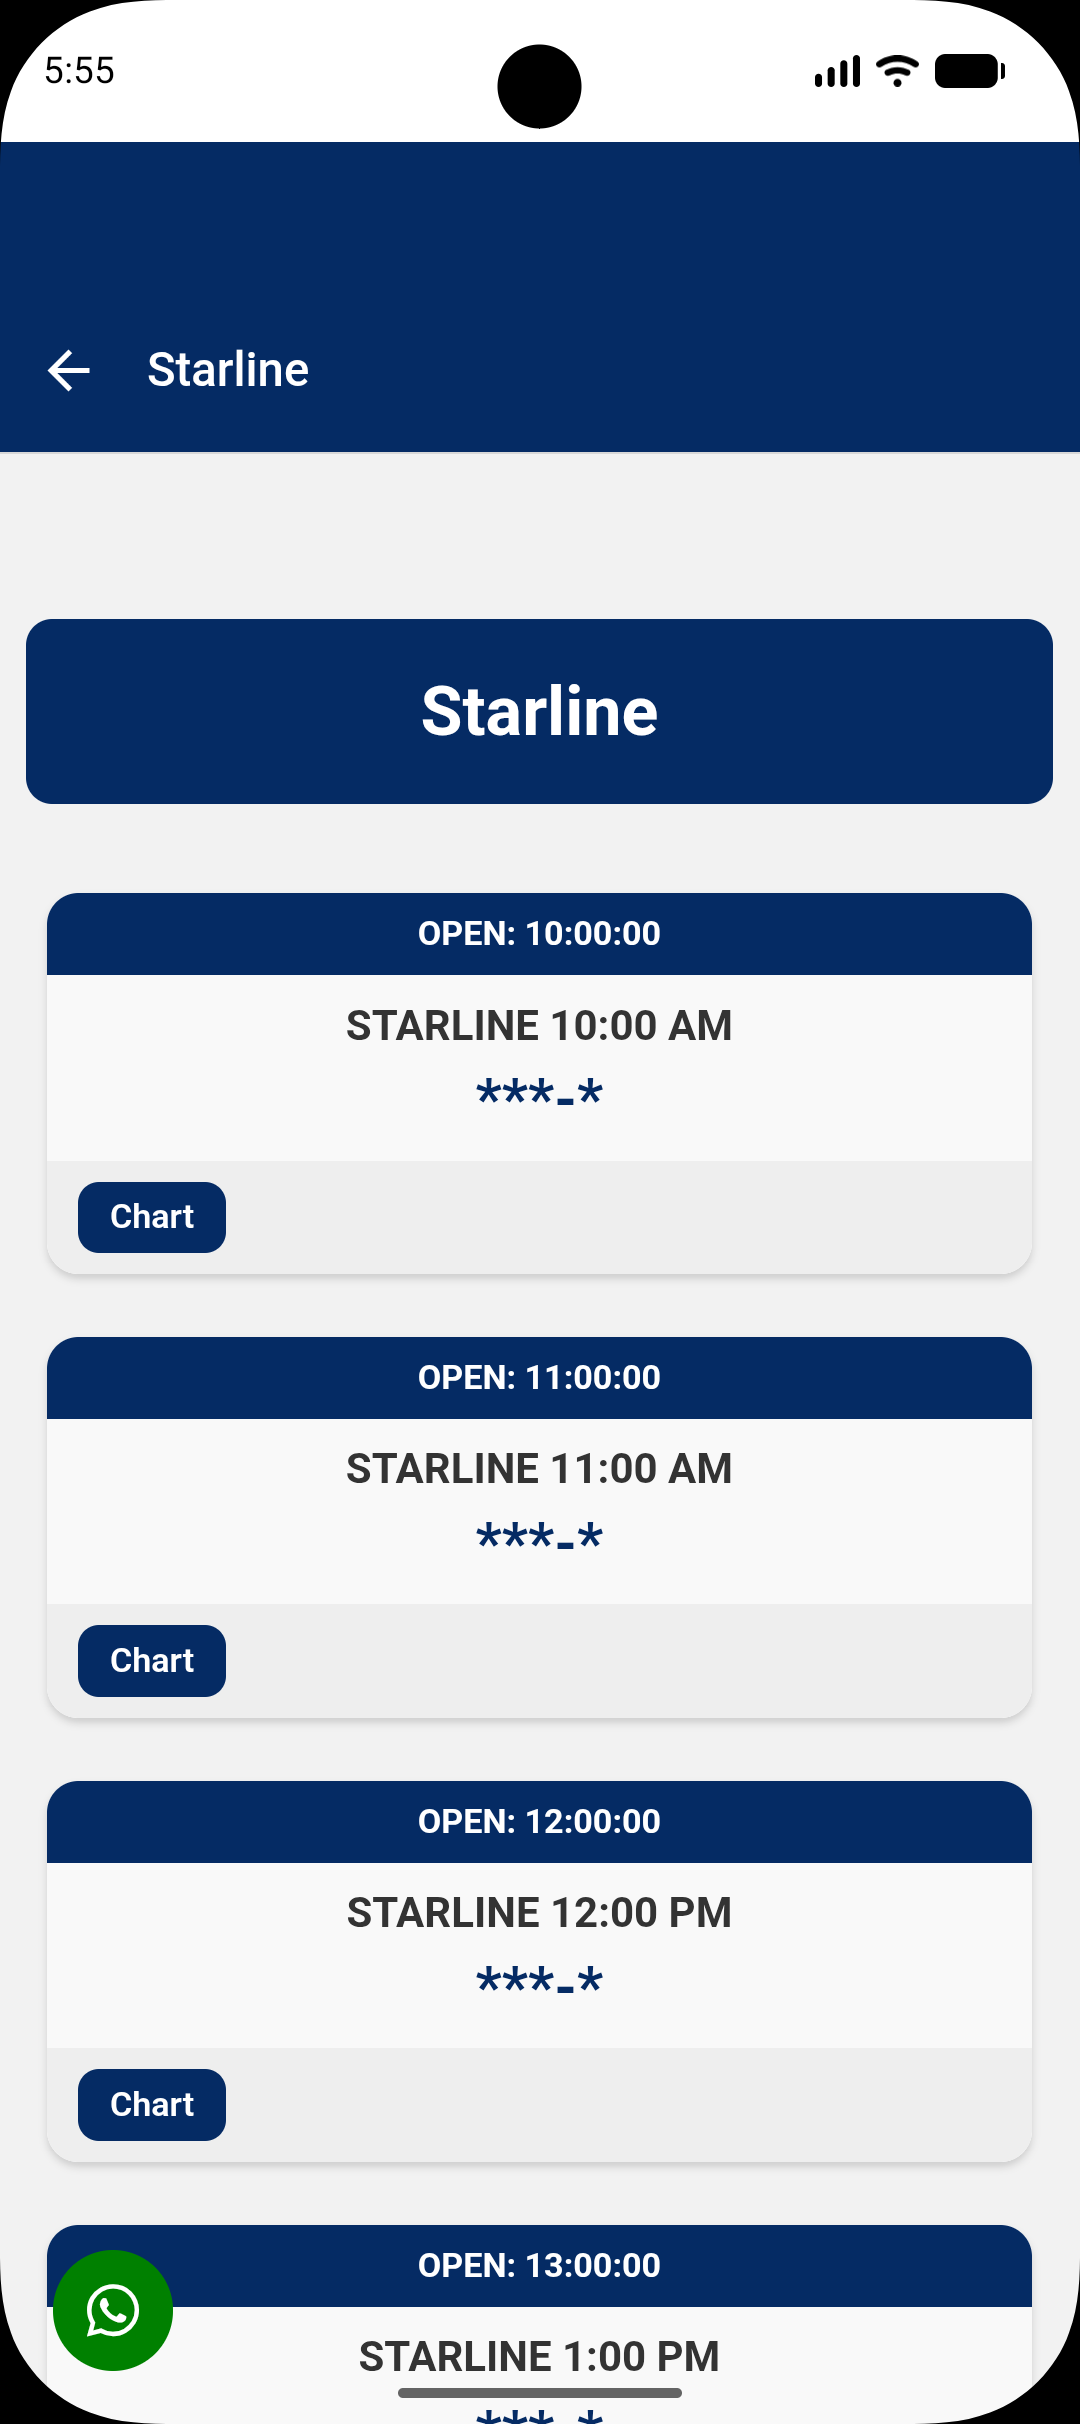Open the Chart for STARLINE 12:00 PM
The width and height of the screenshot is (1080, 2424).
click(151, 2105)
